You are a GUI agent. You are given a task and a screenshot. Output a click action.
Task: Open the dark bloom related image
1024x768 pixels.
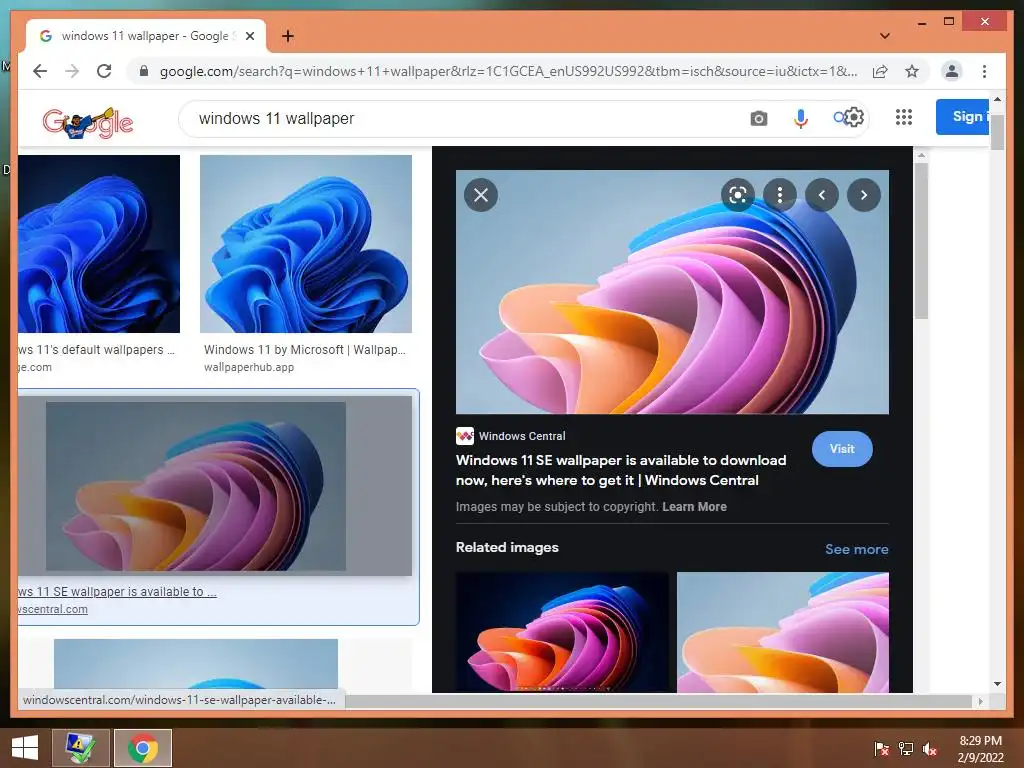(x=562, y=632)
